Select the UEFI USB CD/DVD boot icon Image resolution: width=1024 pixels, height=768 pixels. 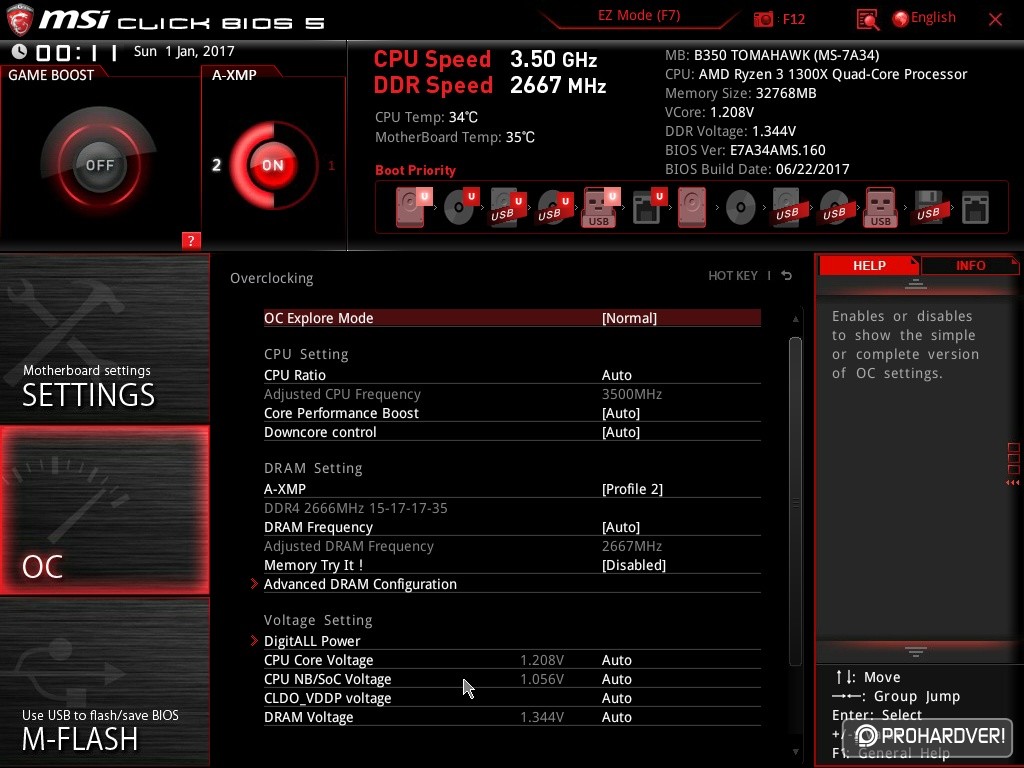[554, 207]
